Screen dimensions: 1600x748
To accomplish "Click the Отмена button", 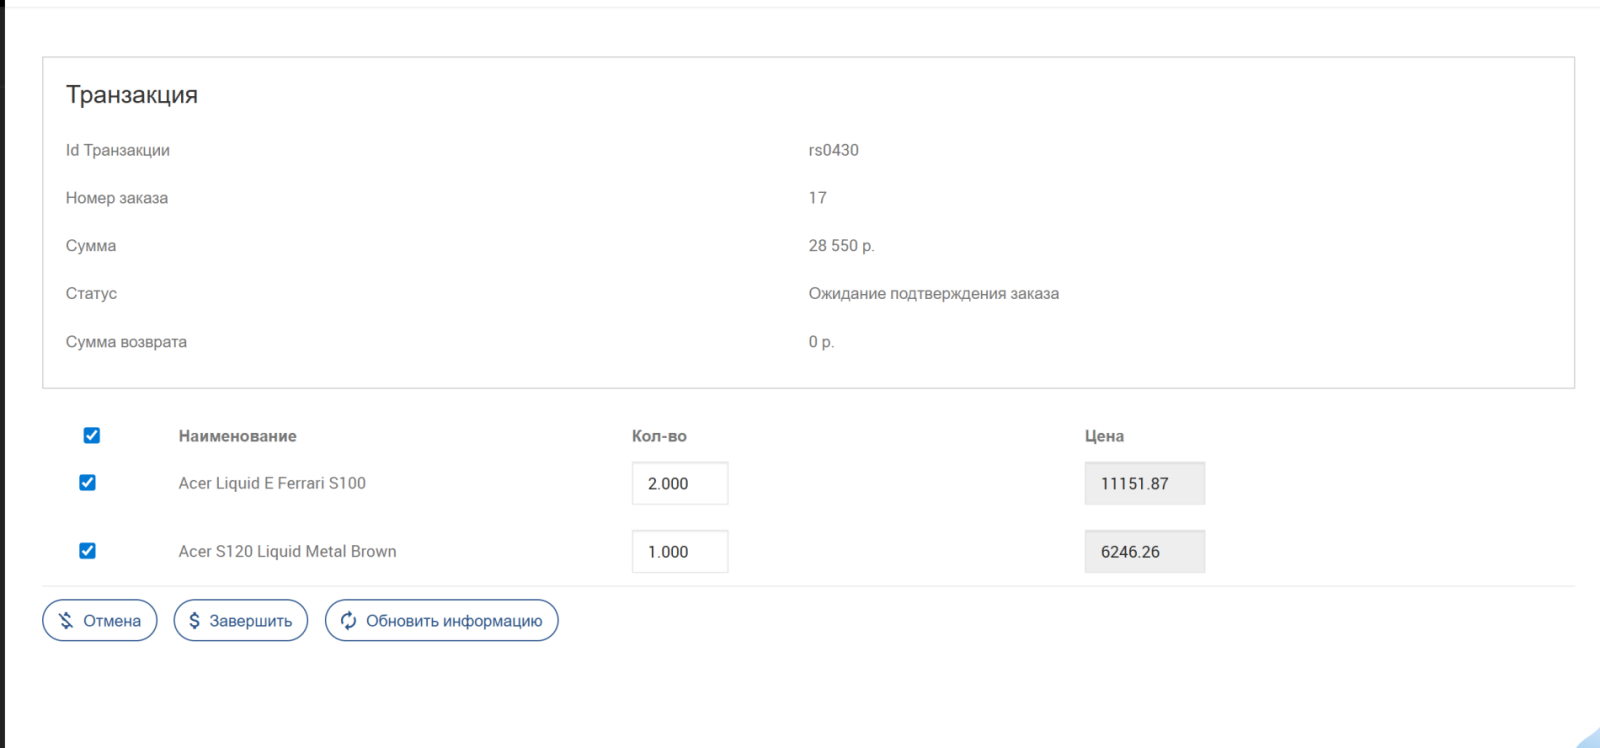I will [x=100, y=620].
